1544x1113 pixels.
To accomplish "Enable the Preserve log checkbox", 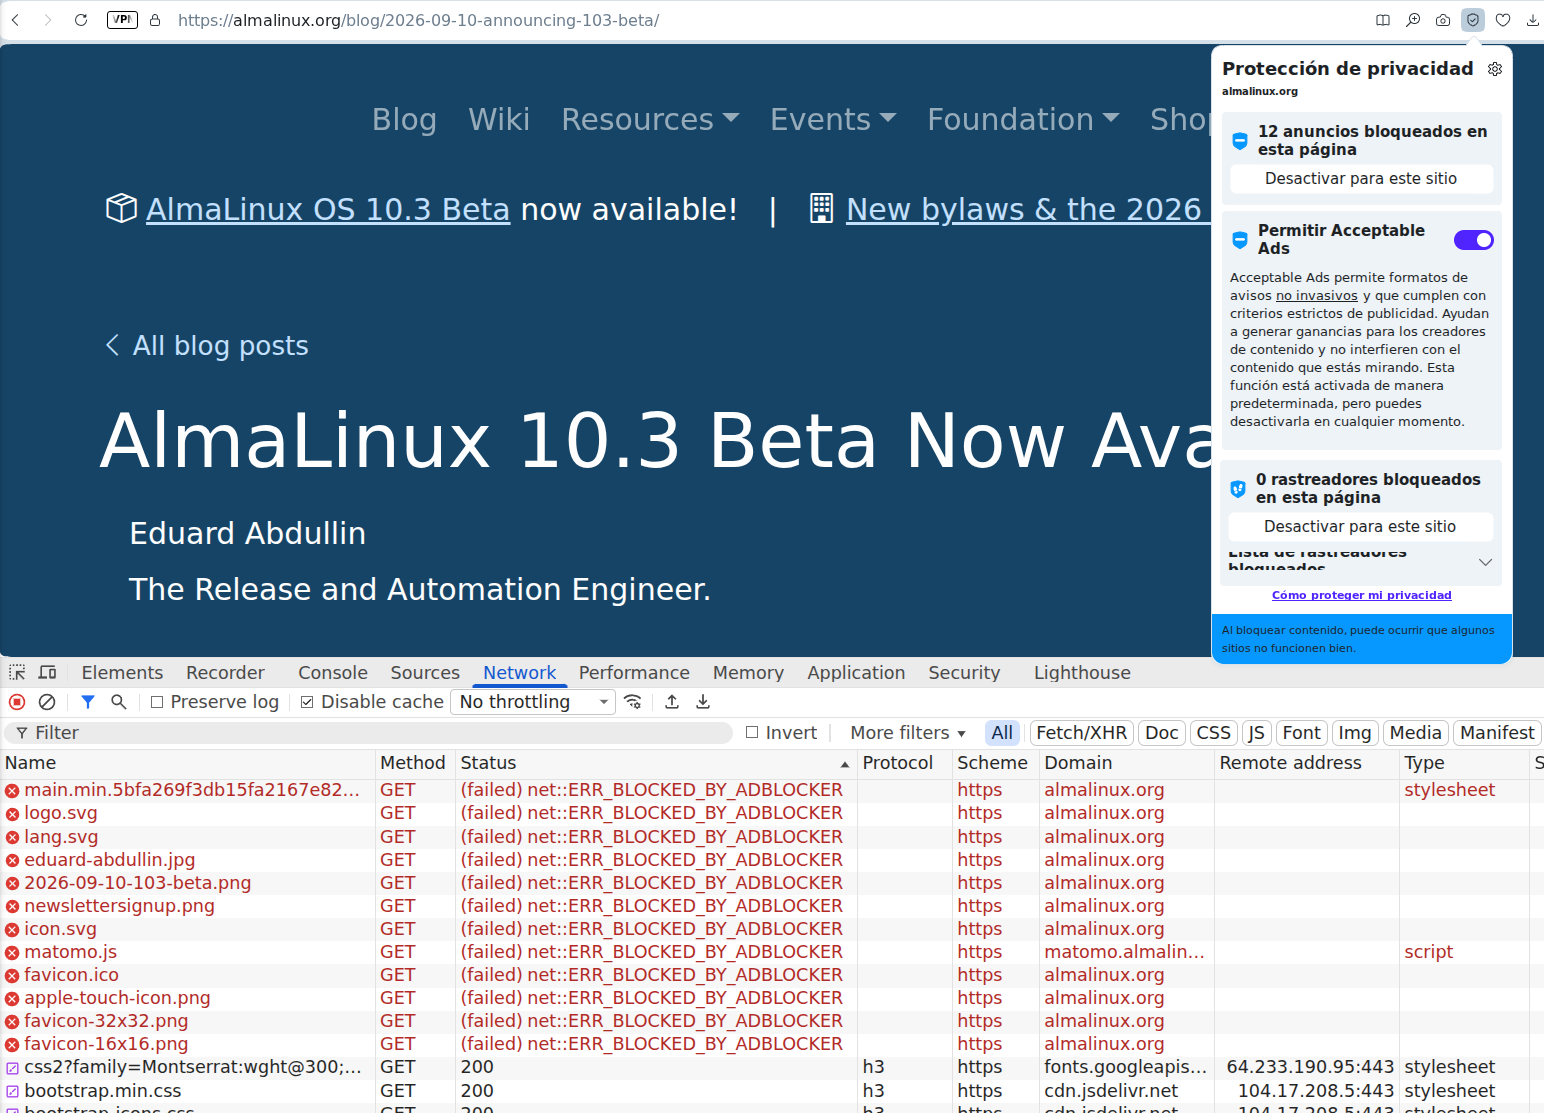I will coord(157,702).
